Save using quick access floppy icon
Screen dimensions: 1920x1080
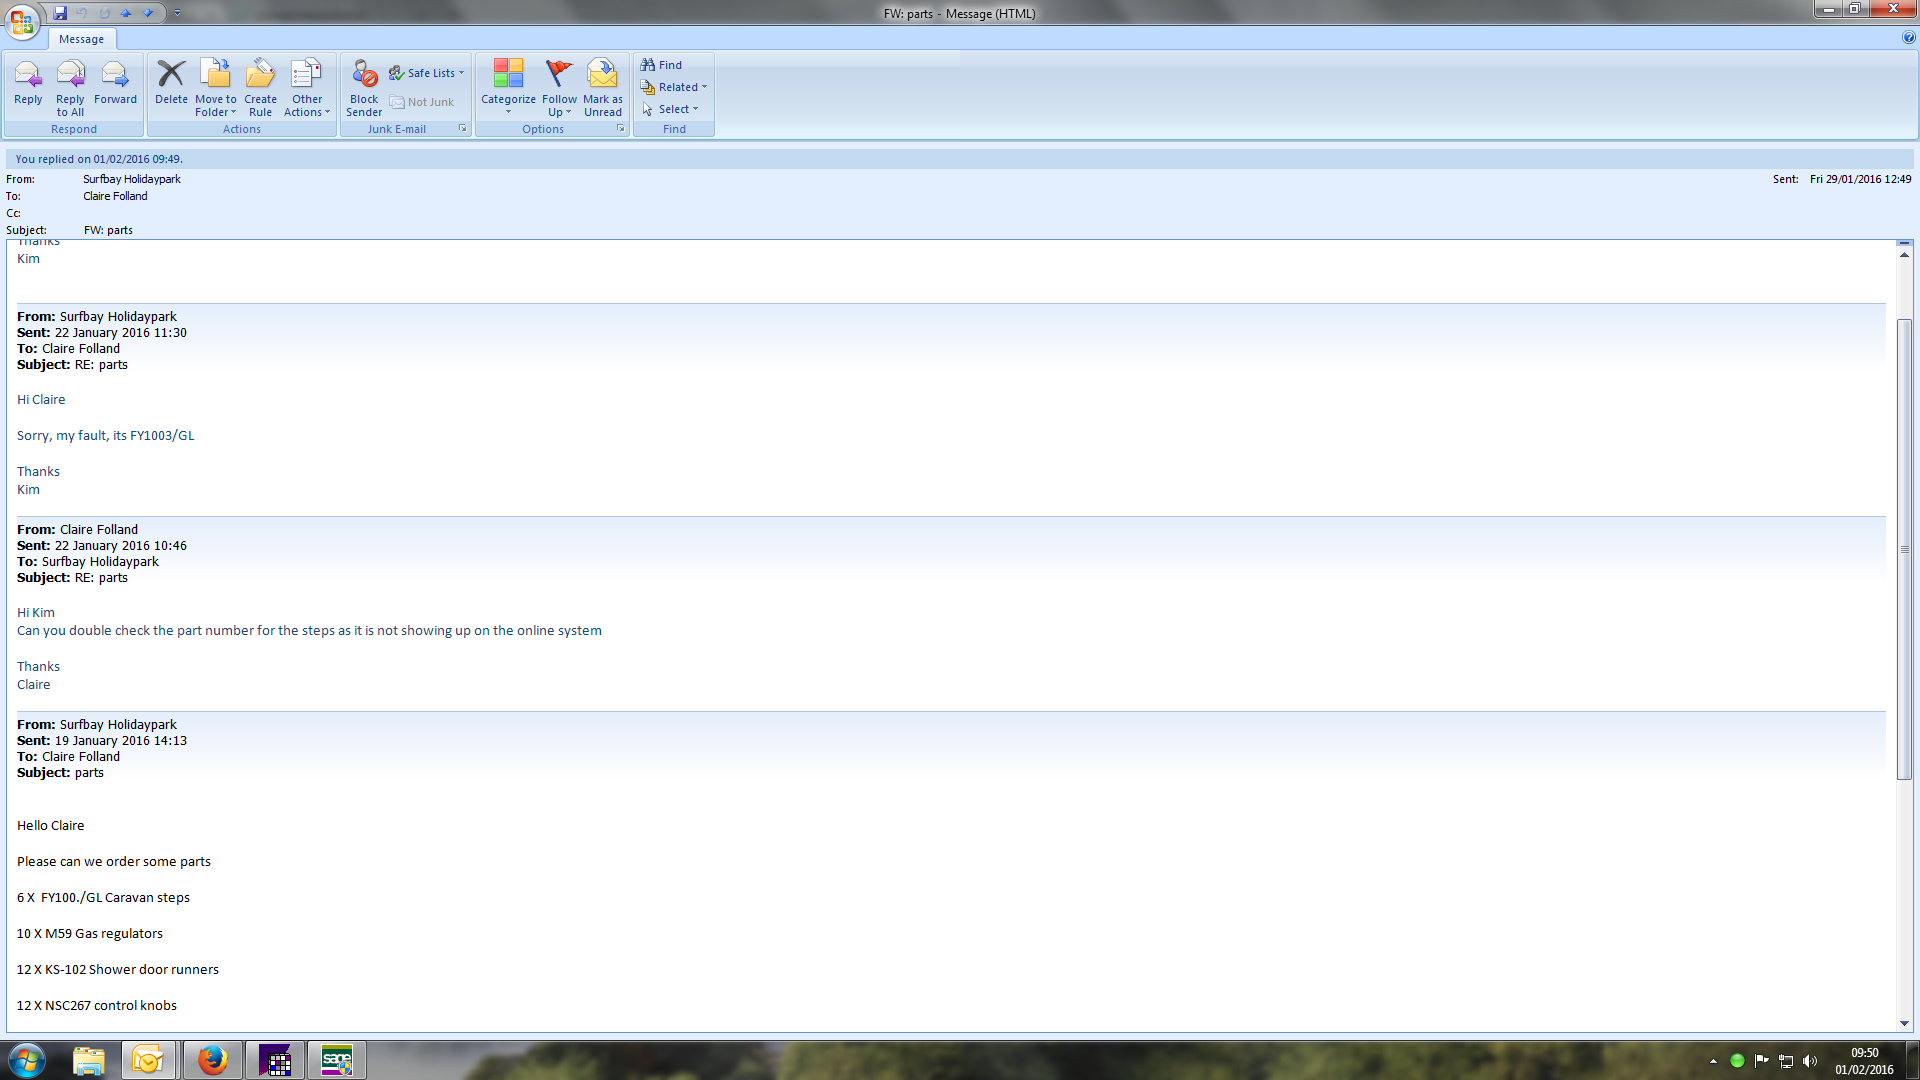click(x=60, y=13)
